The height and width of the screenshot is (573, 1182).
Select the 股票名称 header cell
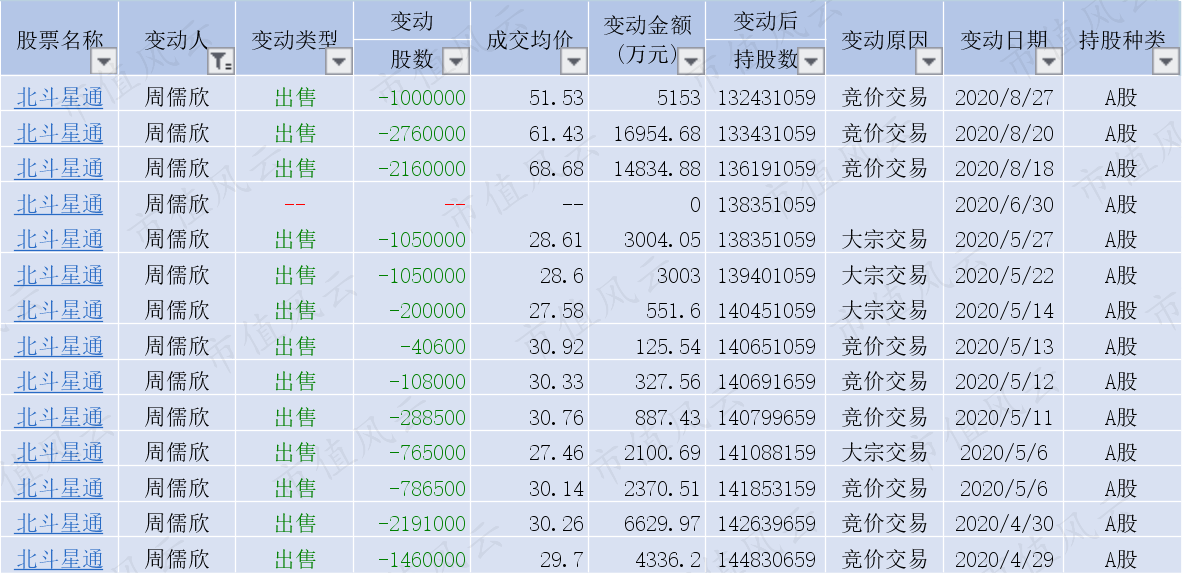pos(60,38)
